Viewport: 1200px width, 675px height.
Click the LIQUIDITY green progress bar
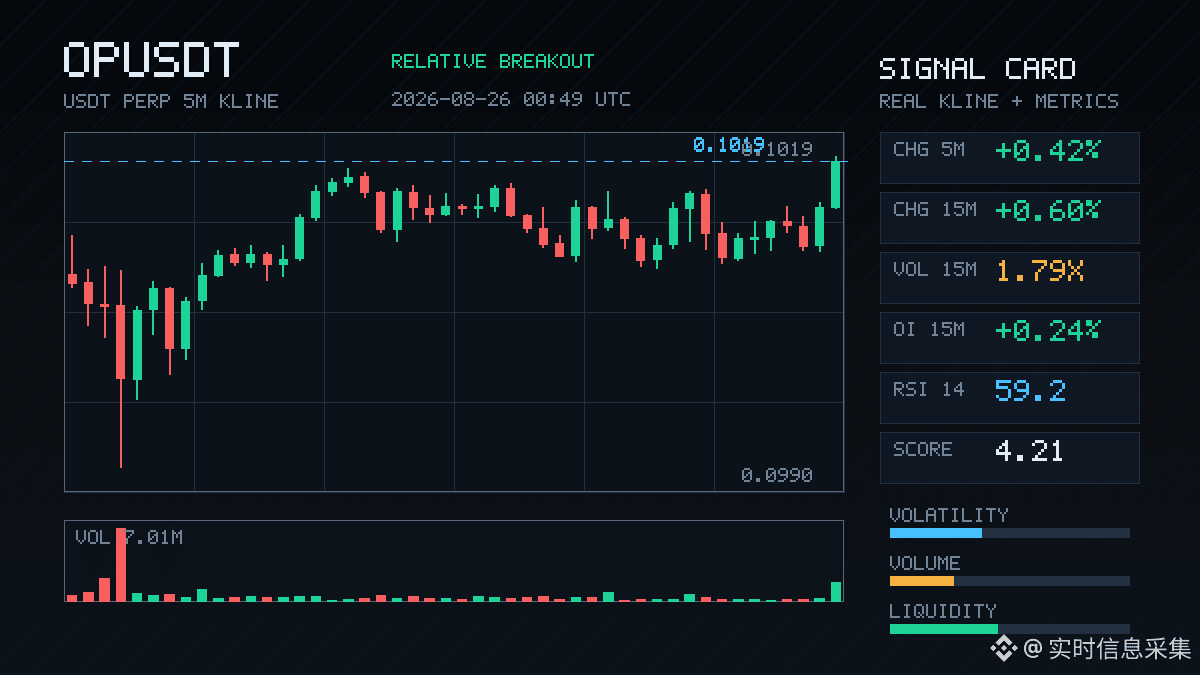tap(1009, 629)
